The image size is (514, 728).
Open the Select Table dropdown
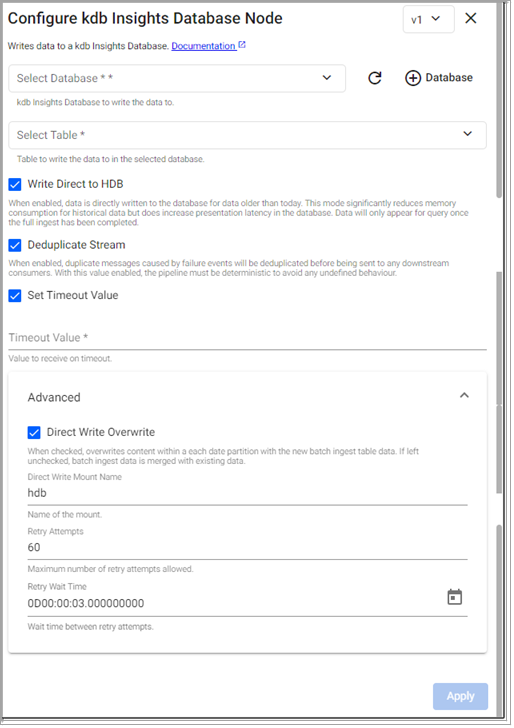pos(247,135)
